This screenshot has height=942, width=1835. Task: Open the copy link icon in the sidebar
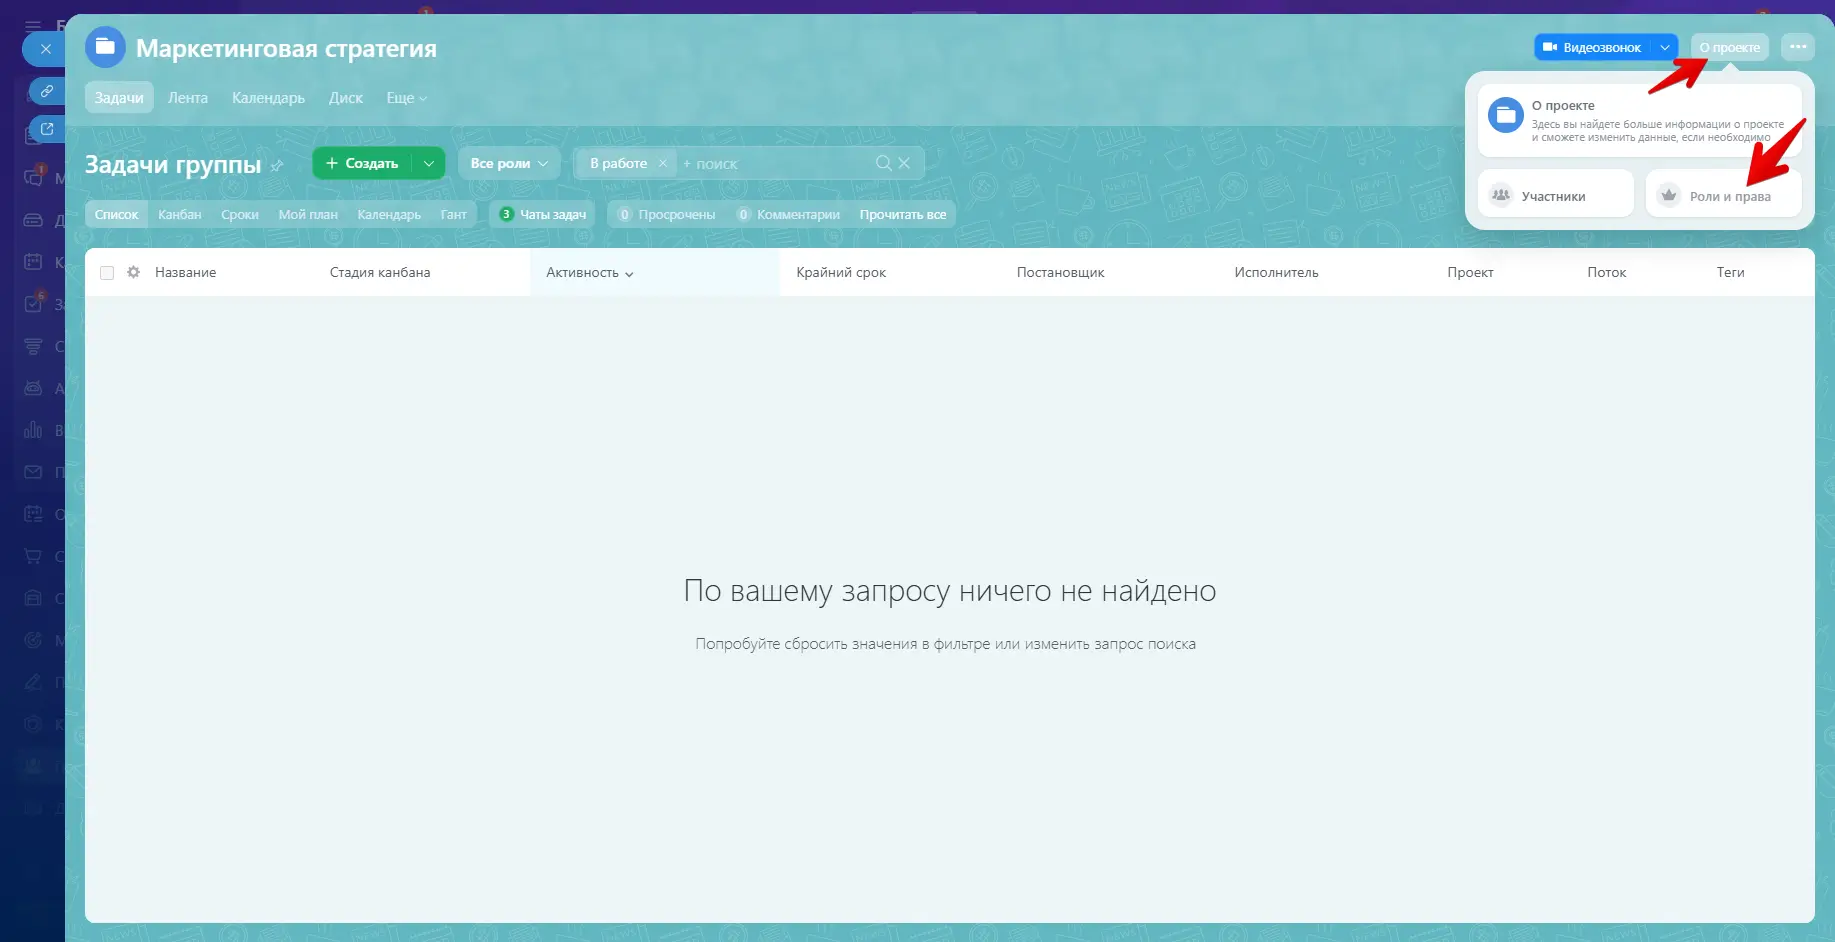44,91
